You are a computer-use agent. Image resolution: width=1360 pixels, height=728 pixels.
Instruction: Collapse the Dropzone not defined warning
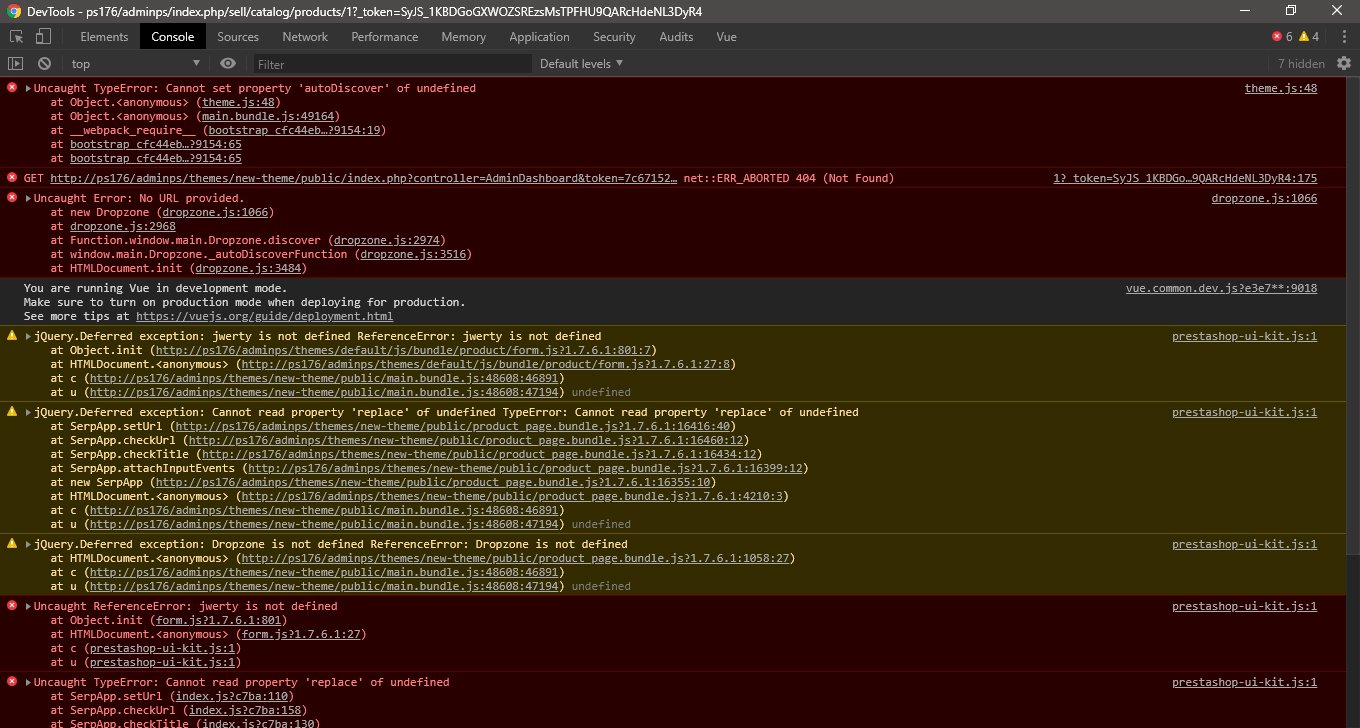pos(29,544)
